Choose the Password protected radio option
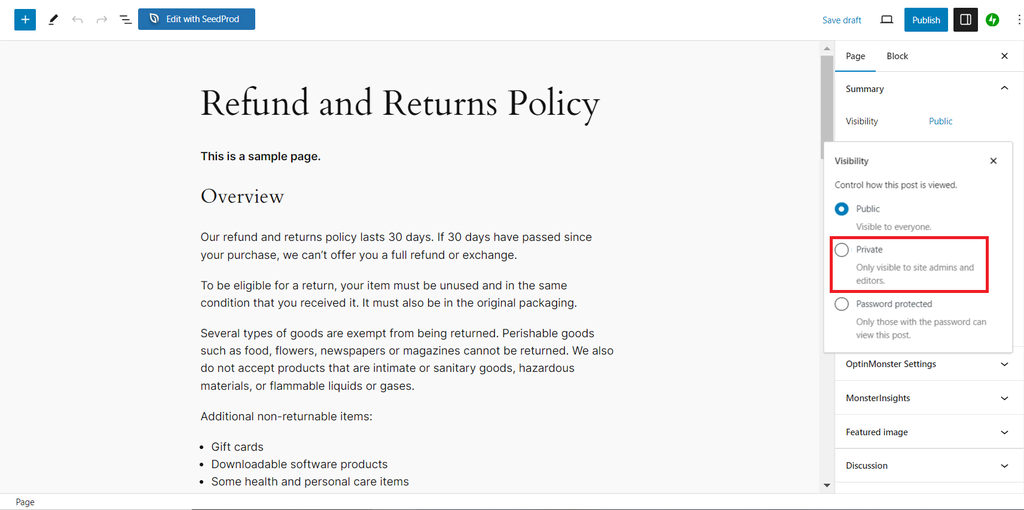1024x510 pixels. [x=842, y=304]
